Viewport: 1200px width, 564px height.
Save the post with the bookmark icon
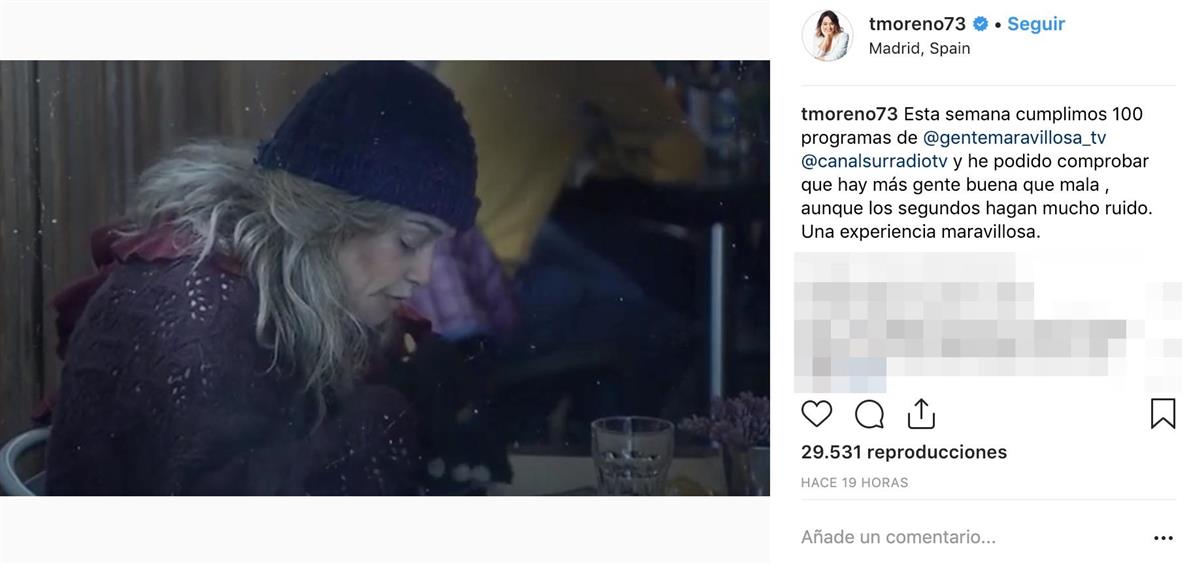[1162, 414]
